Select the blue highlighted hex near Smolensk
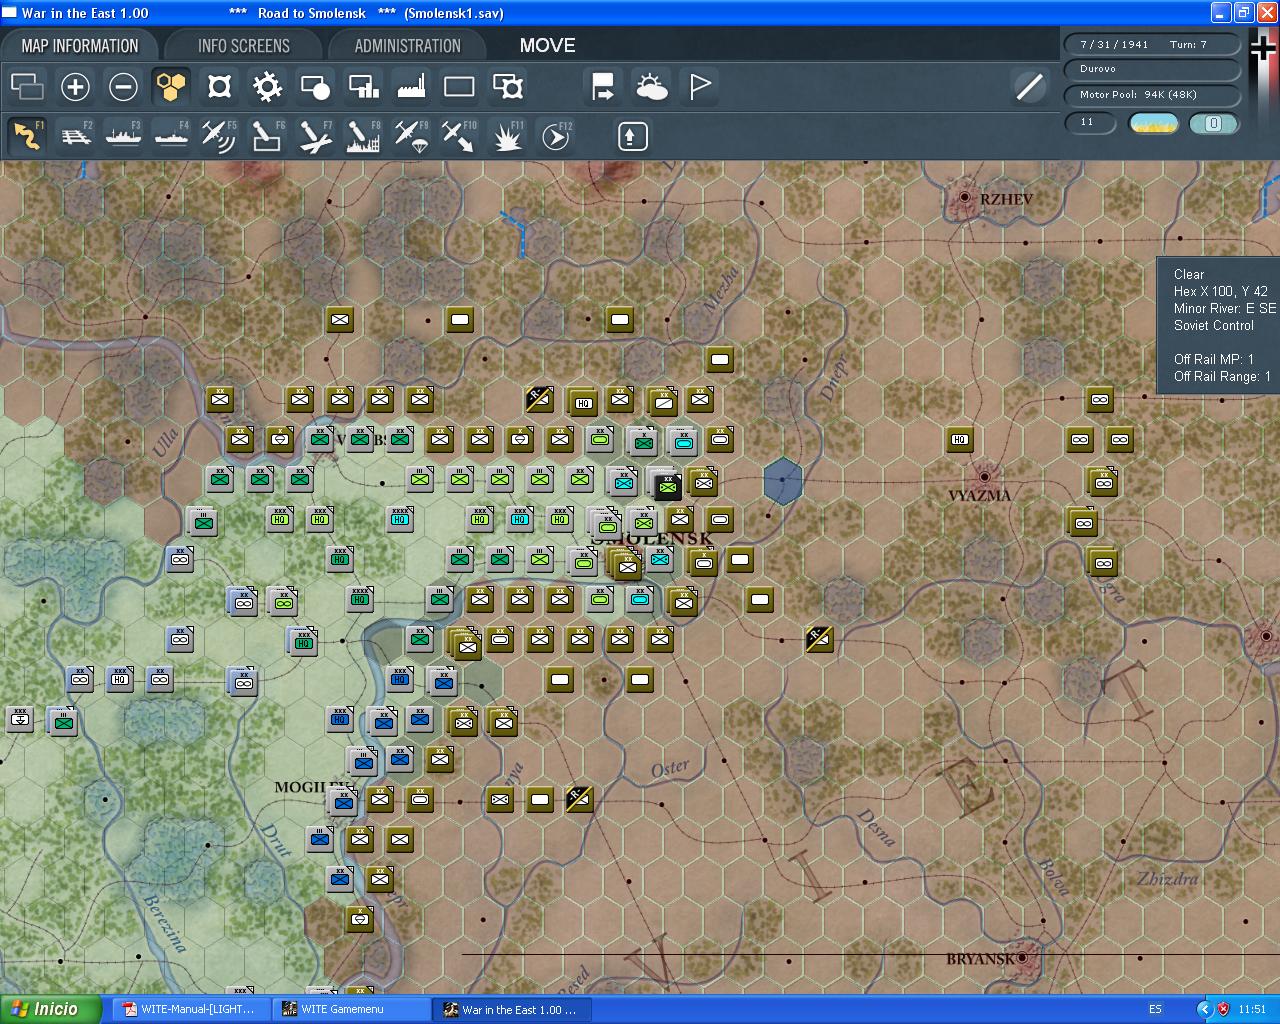 tap(783, 480)
